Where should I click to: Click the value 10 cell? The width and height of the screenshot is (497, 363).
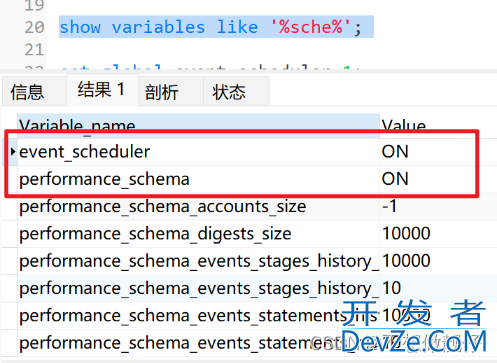pos(438,288)
